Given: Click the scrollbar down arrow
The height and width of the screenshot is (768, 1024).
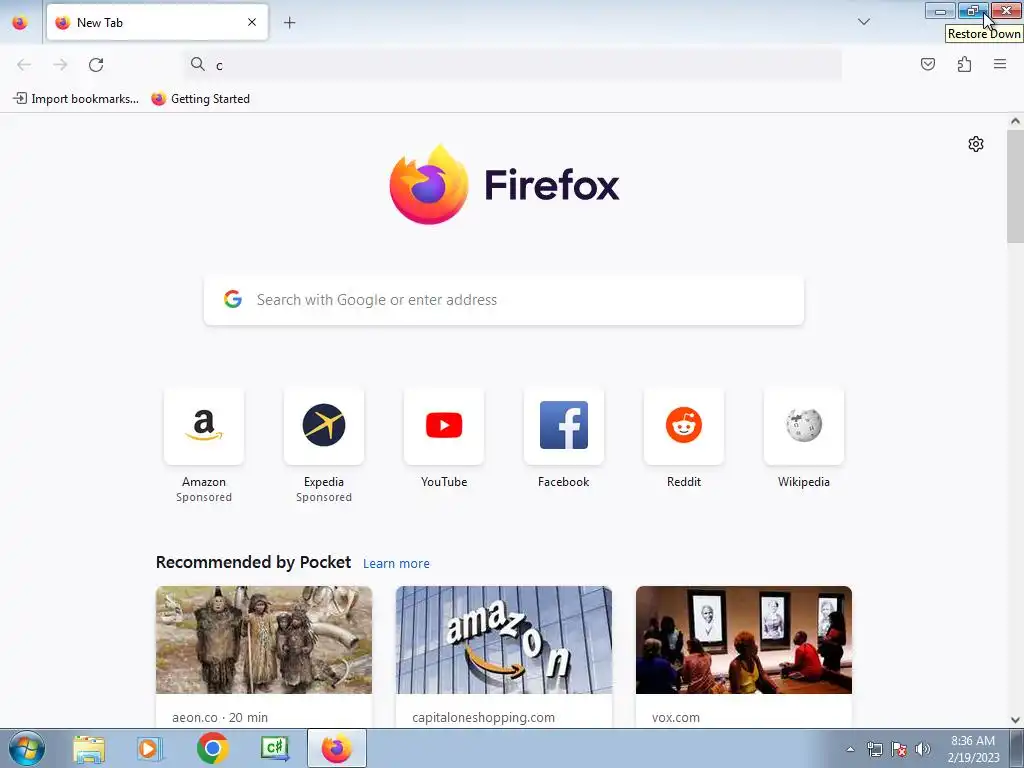Looking at the screenshot, I should [1015, 720].
